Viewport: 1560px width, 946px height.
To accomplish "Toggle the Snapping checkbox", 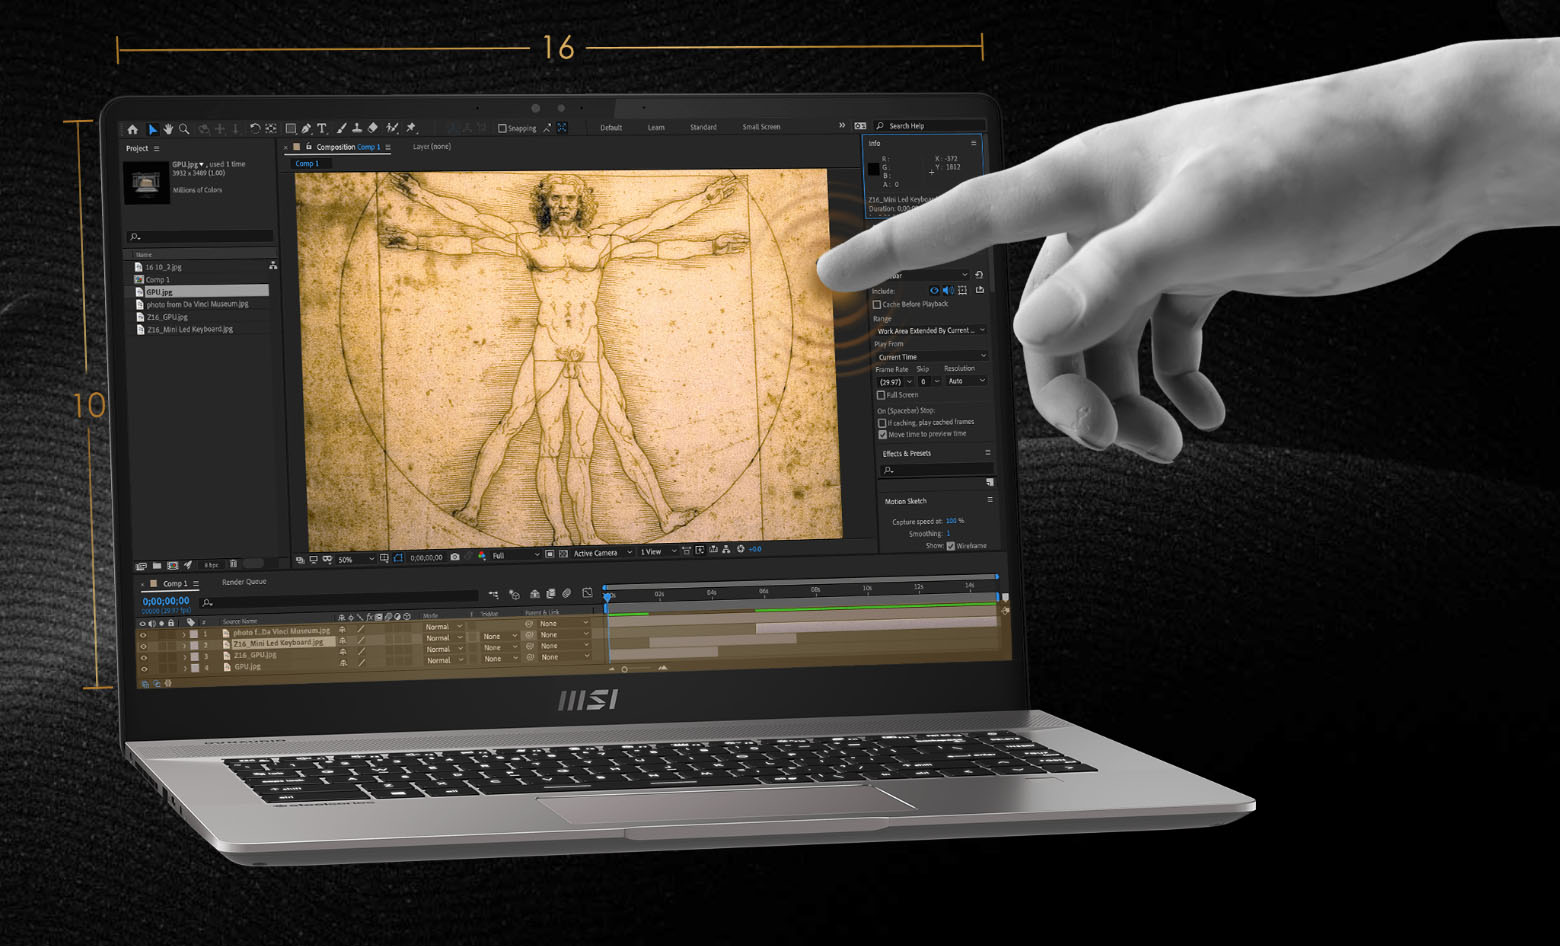I will [x=502, y=128].
